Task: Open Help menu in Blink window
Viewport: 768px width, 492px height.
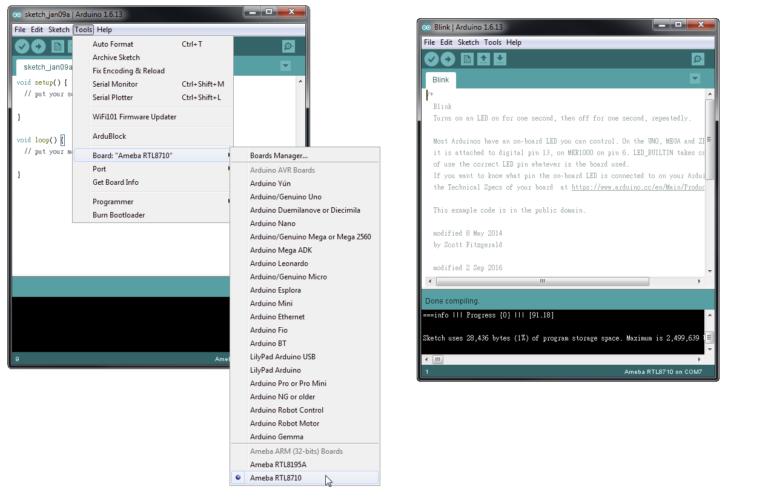Action: click(514, 42)
